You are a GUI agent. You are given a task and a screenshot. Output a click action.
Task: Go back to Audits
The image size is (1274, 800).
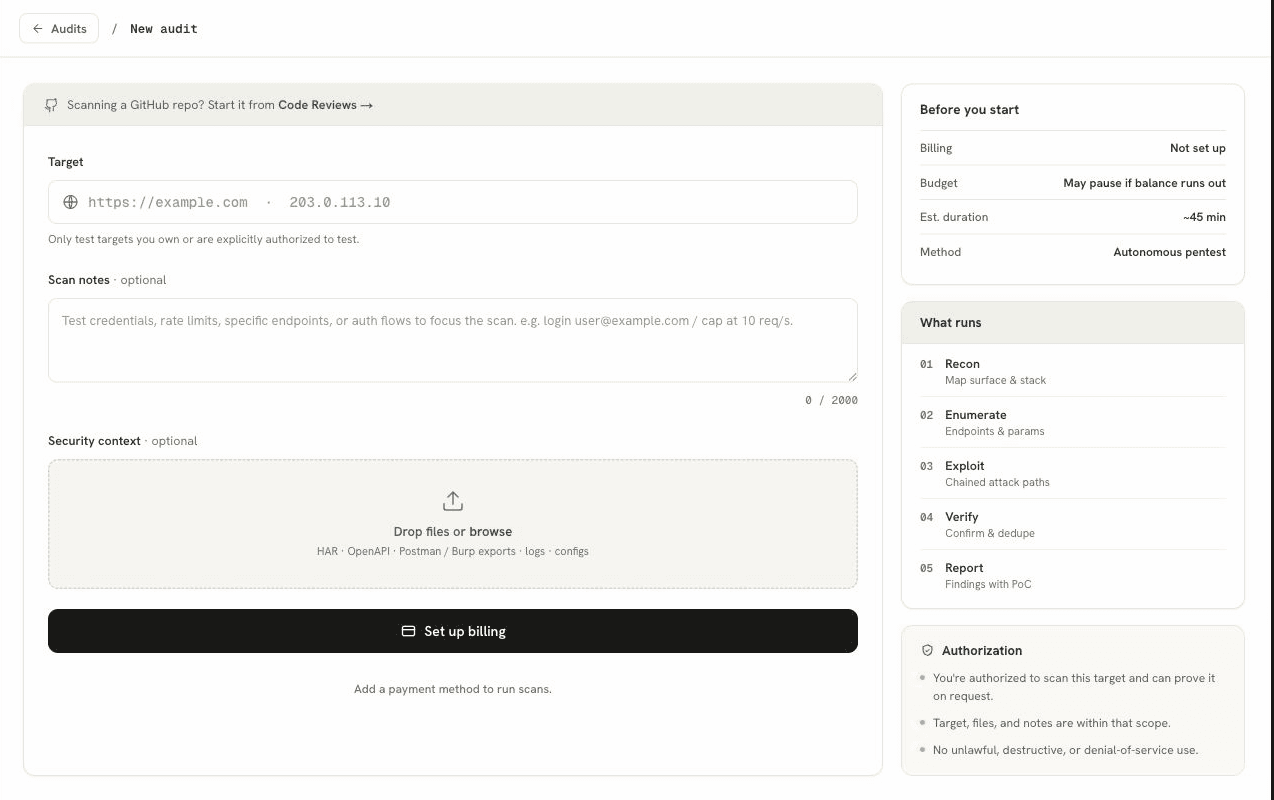(59, 29)
